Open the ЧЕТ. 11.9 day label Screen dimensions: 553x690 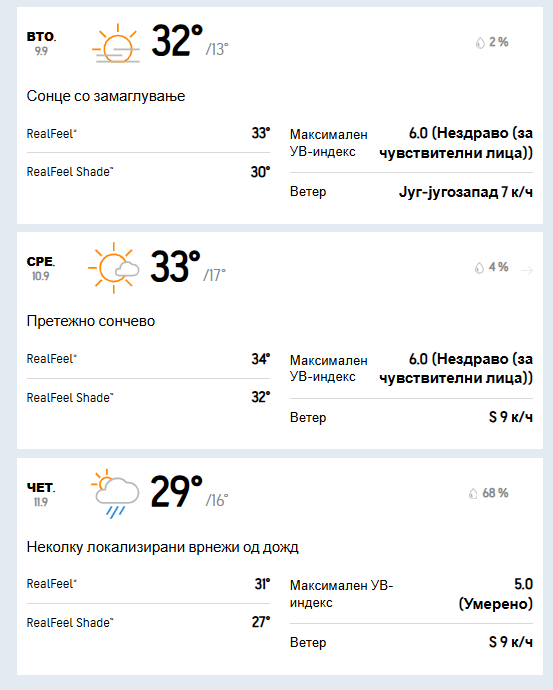[x=40, y=494]
